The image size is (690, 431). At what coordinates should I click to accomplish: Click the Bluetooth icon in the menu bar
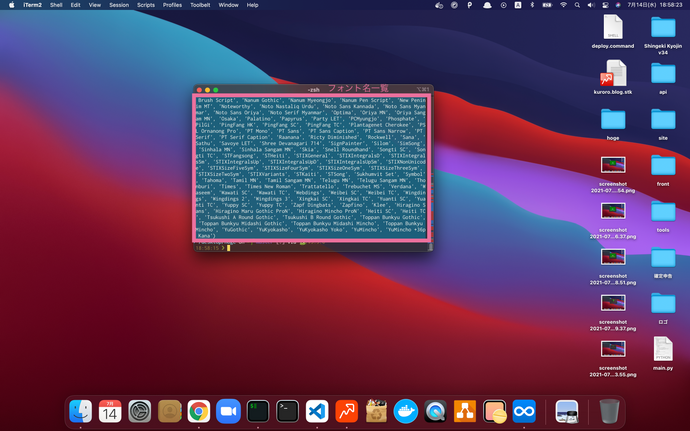[532, 5]
